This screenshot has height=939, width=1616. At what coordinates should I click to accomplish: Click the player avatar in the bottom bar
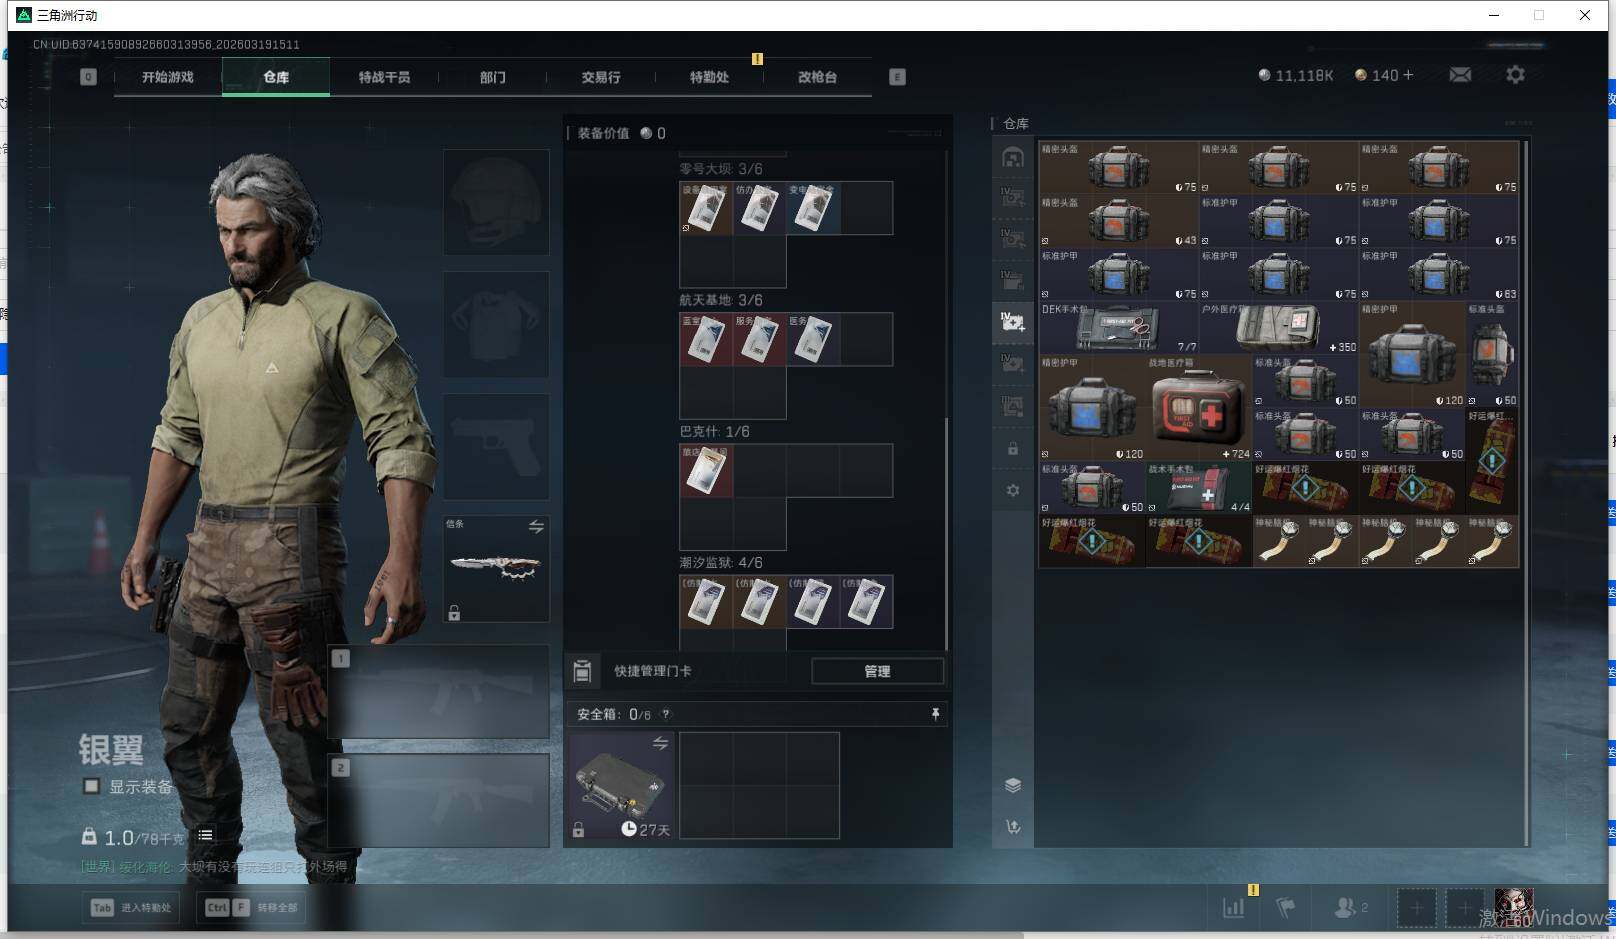[1514, 906]
